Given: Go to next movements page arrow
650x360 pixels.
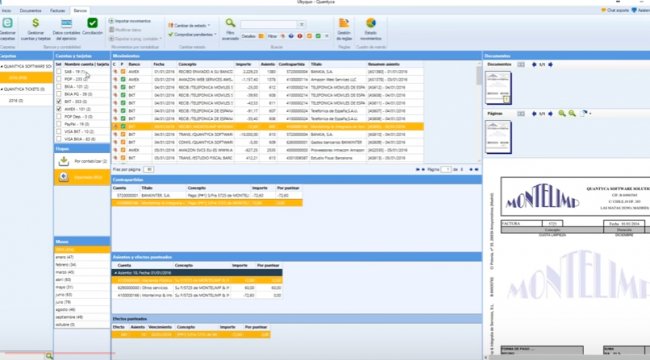Looking at the screenshot, I should tap(471, 169).
